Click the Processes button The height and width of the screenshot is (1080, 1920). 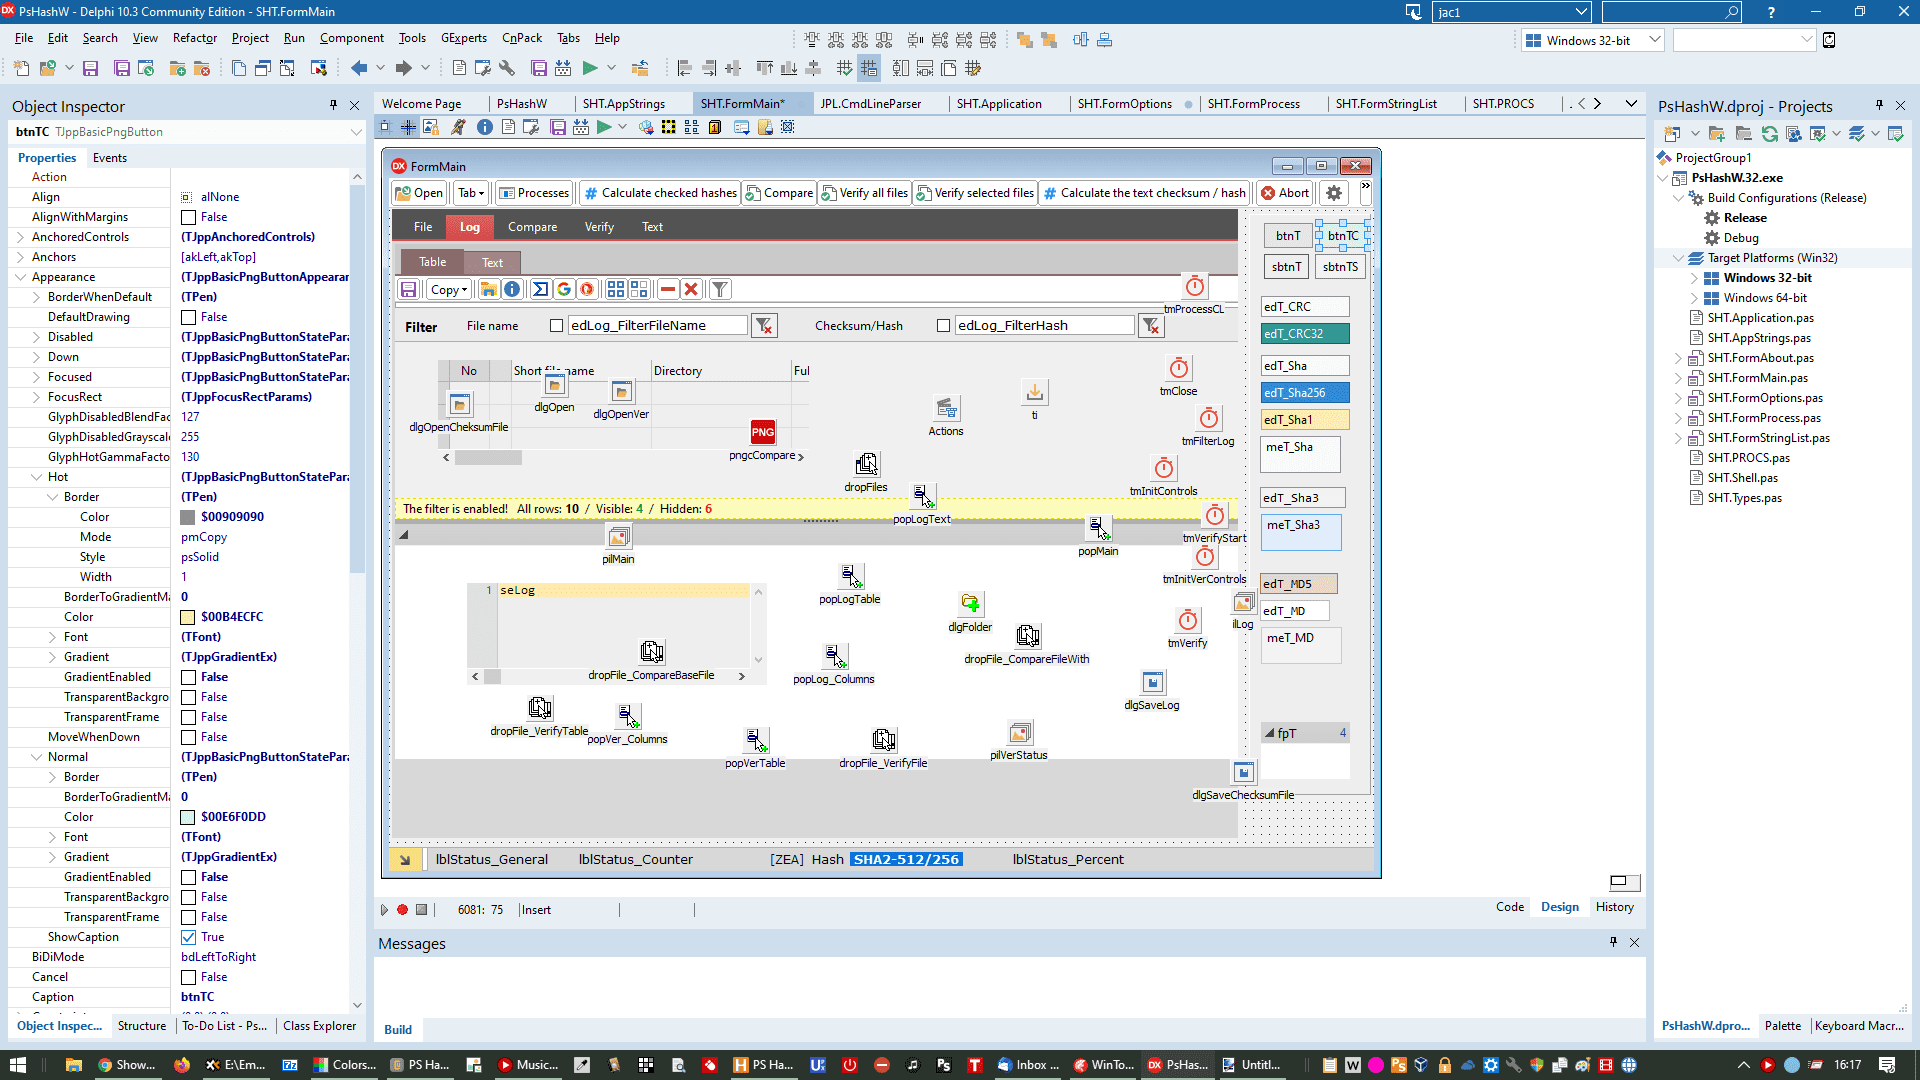pyautogui.click(x=534, y=193)
